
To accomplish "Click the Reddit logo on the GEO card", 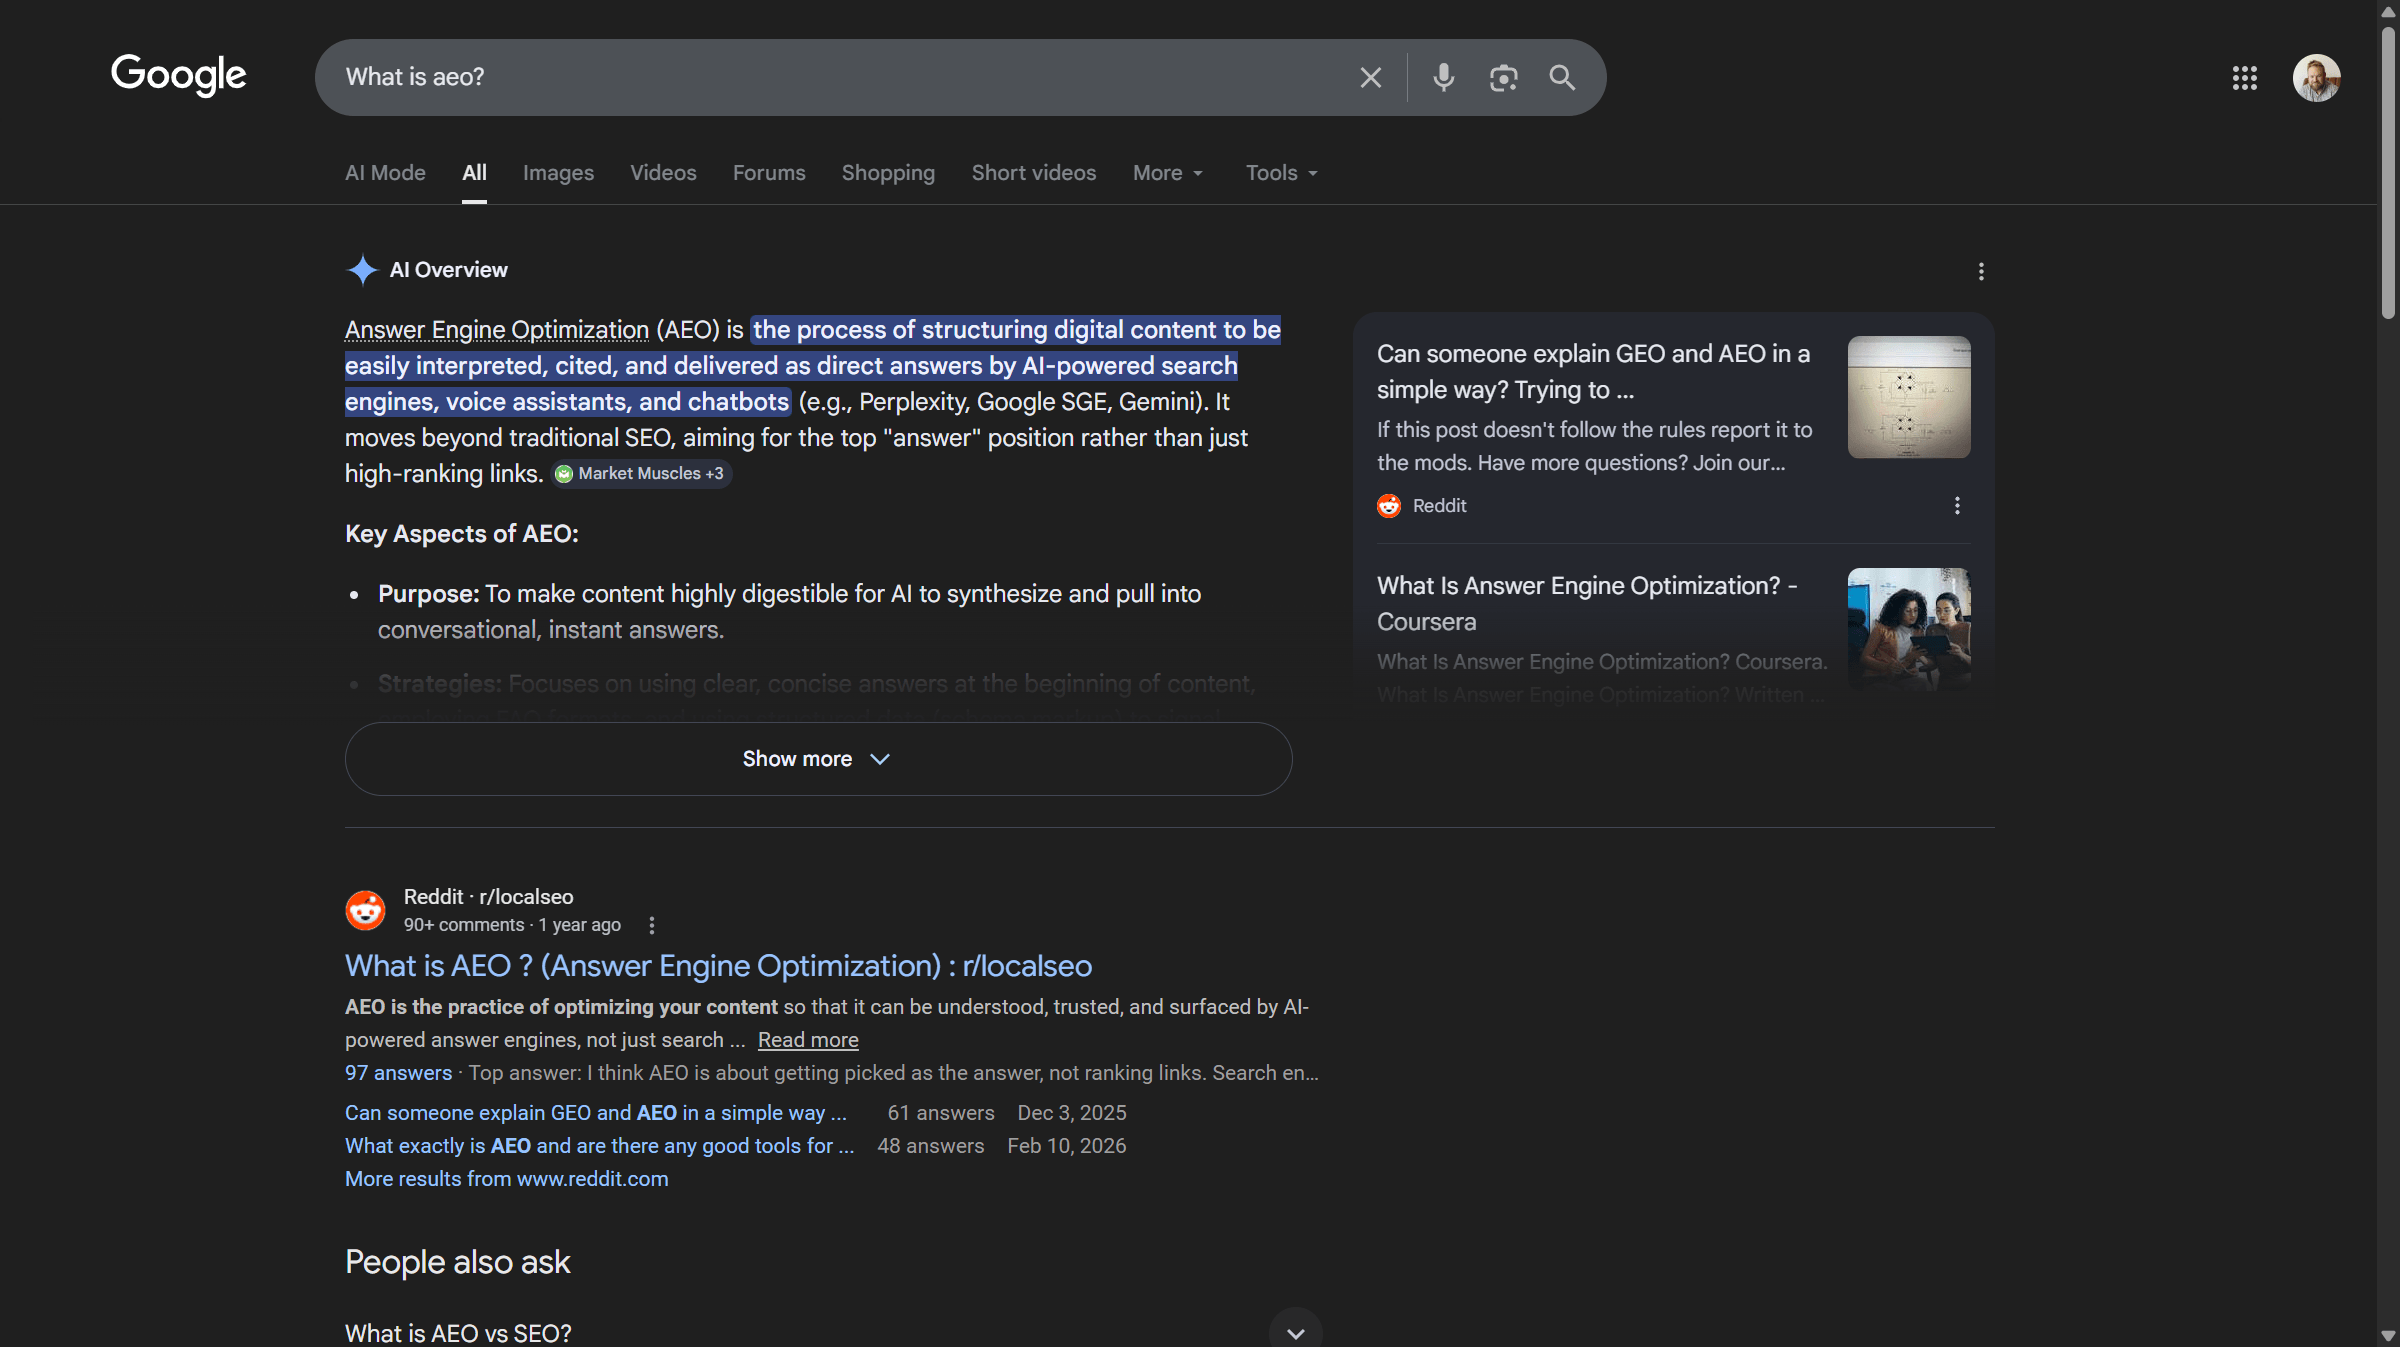I will click(x=1389, y=505).
